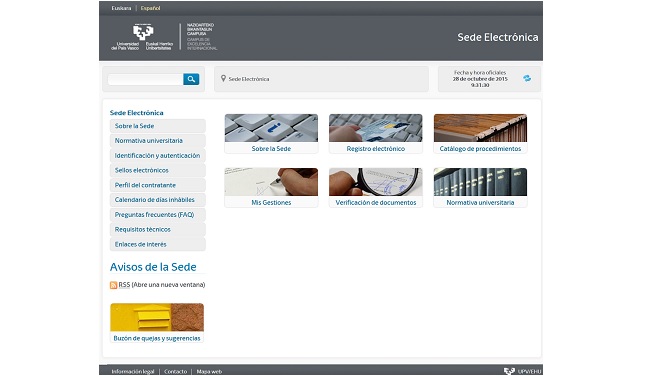
Task: Go to Perfil del contratante
Action: pos(158,185)
